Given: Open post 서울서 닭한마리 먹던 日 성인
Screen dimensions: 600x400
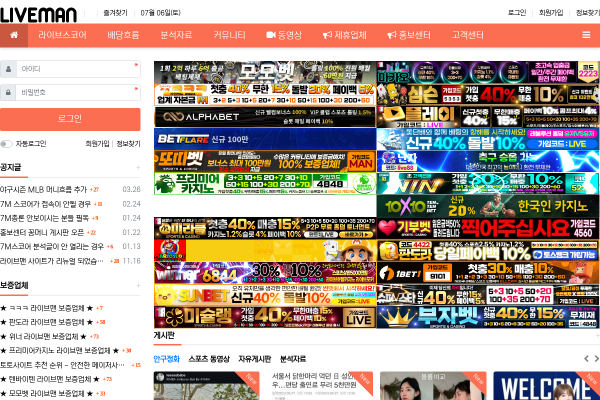Looking at the screenshot, I should coord(314,380).
